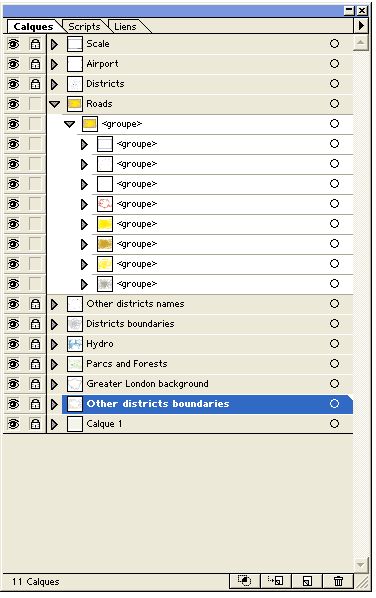
Task: Click the lock icon on Scale layer
Action: (35, 44)
